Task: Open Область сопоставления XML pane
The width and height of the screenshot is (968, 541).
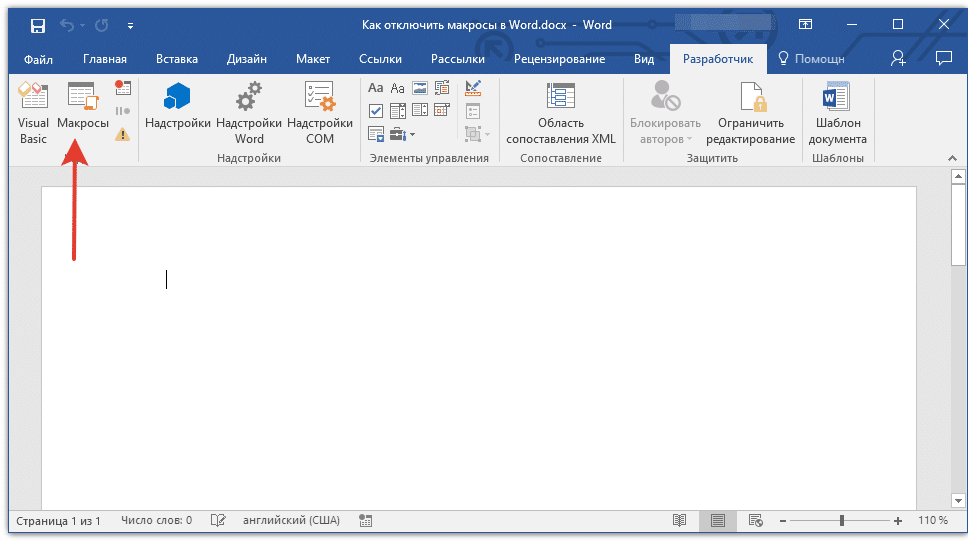Action: click(561, 113)
